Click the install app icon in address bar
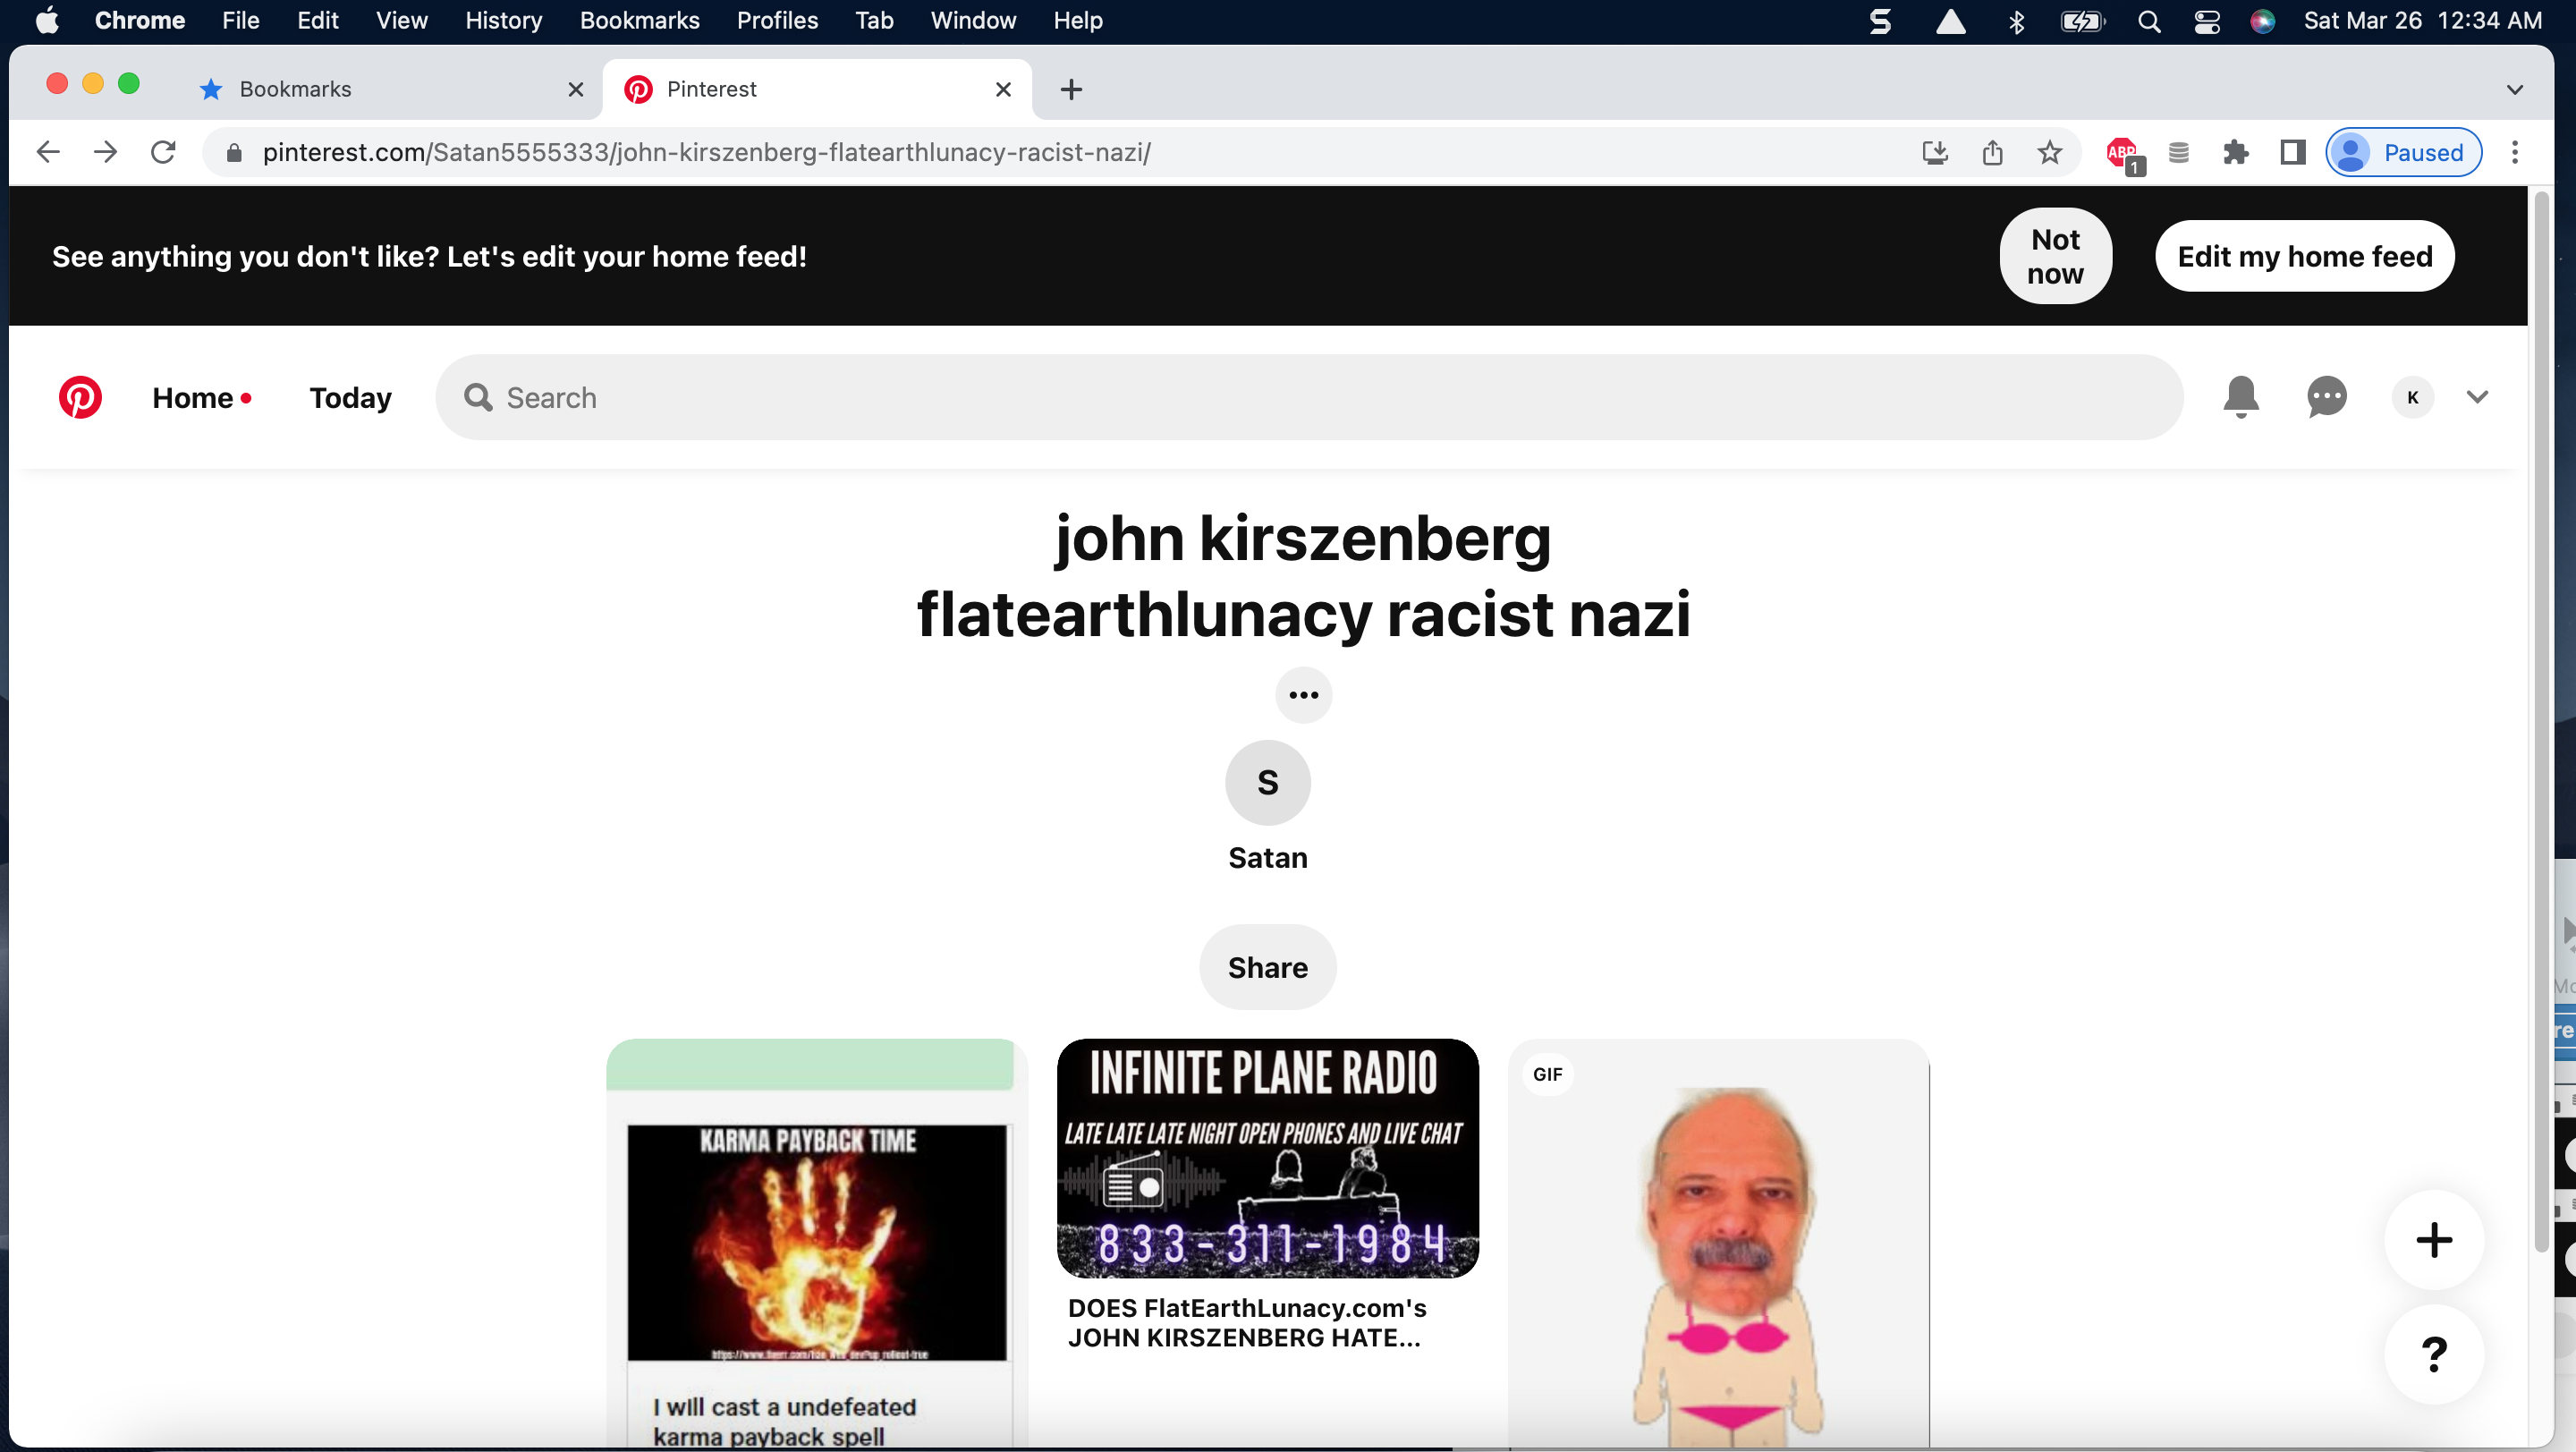The height and width of the screenshot is (1452, 2576). [x=1935, y=152]
